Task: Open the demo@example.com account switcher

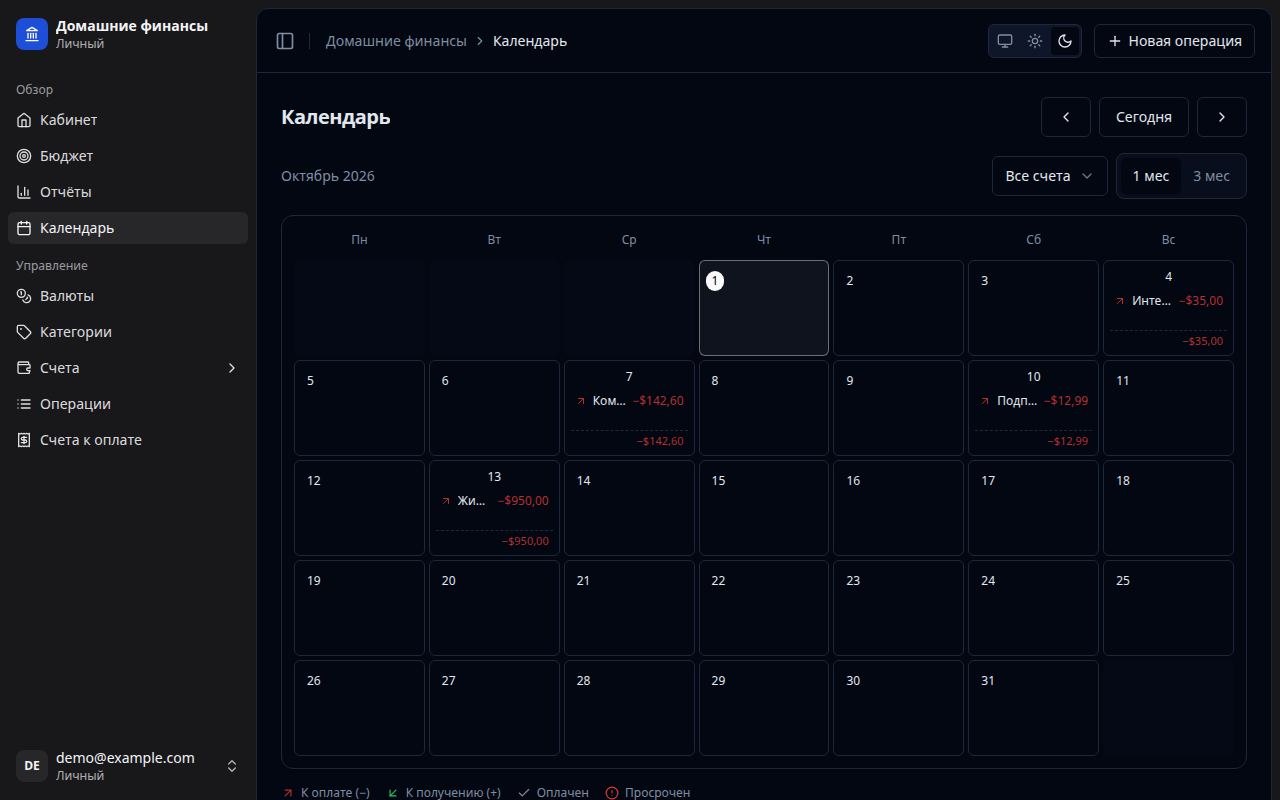Action: tap(128, 766)
